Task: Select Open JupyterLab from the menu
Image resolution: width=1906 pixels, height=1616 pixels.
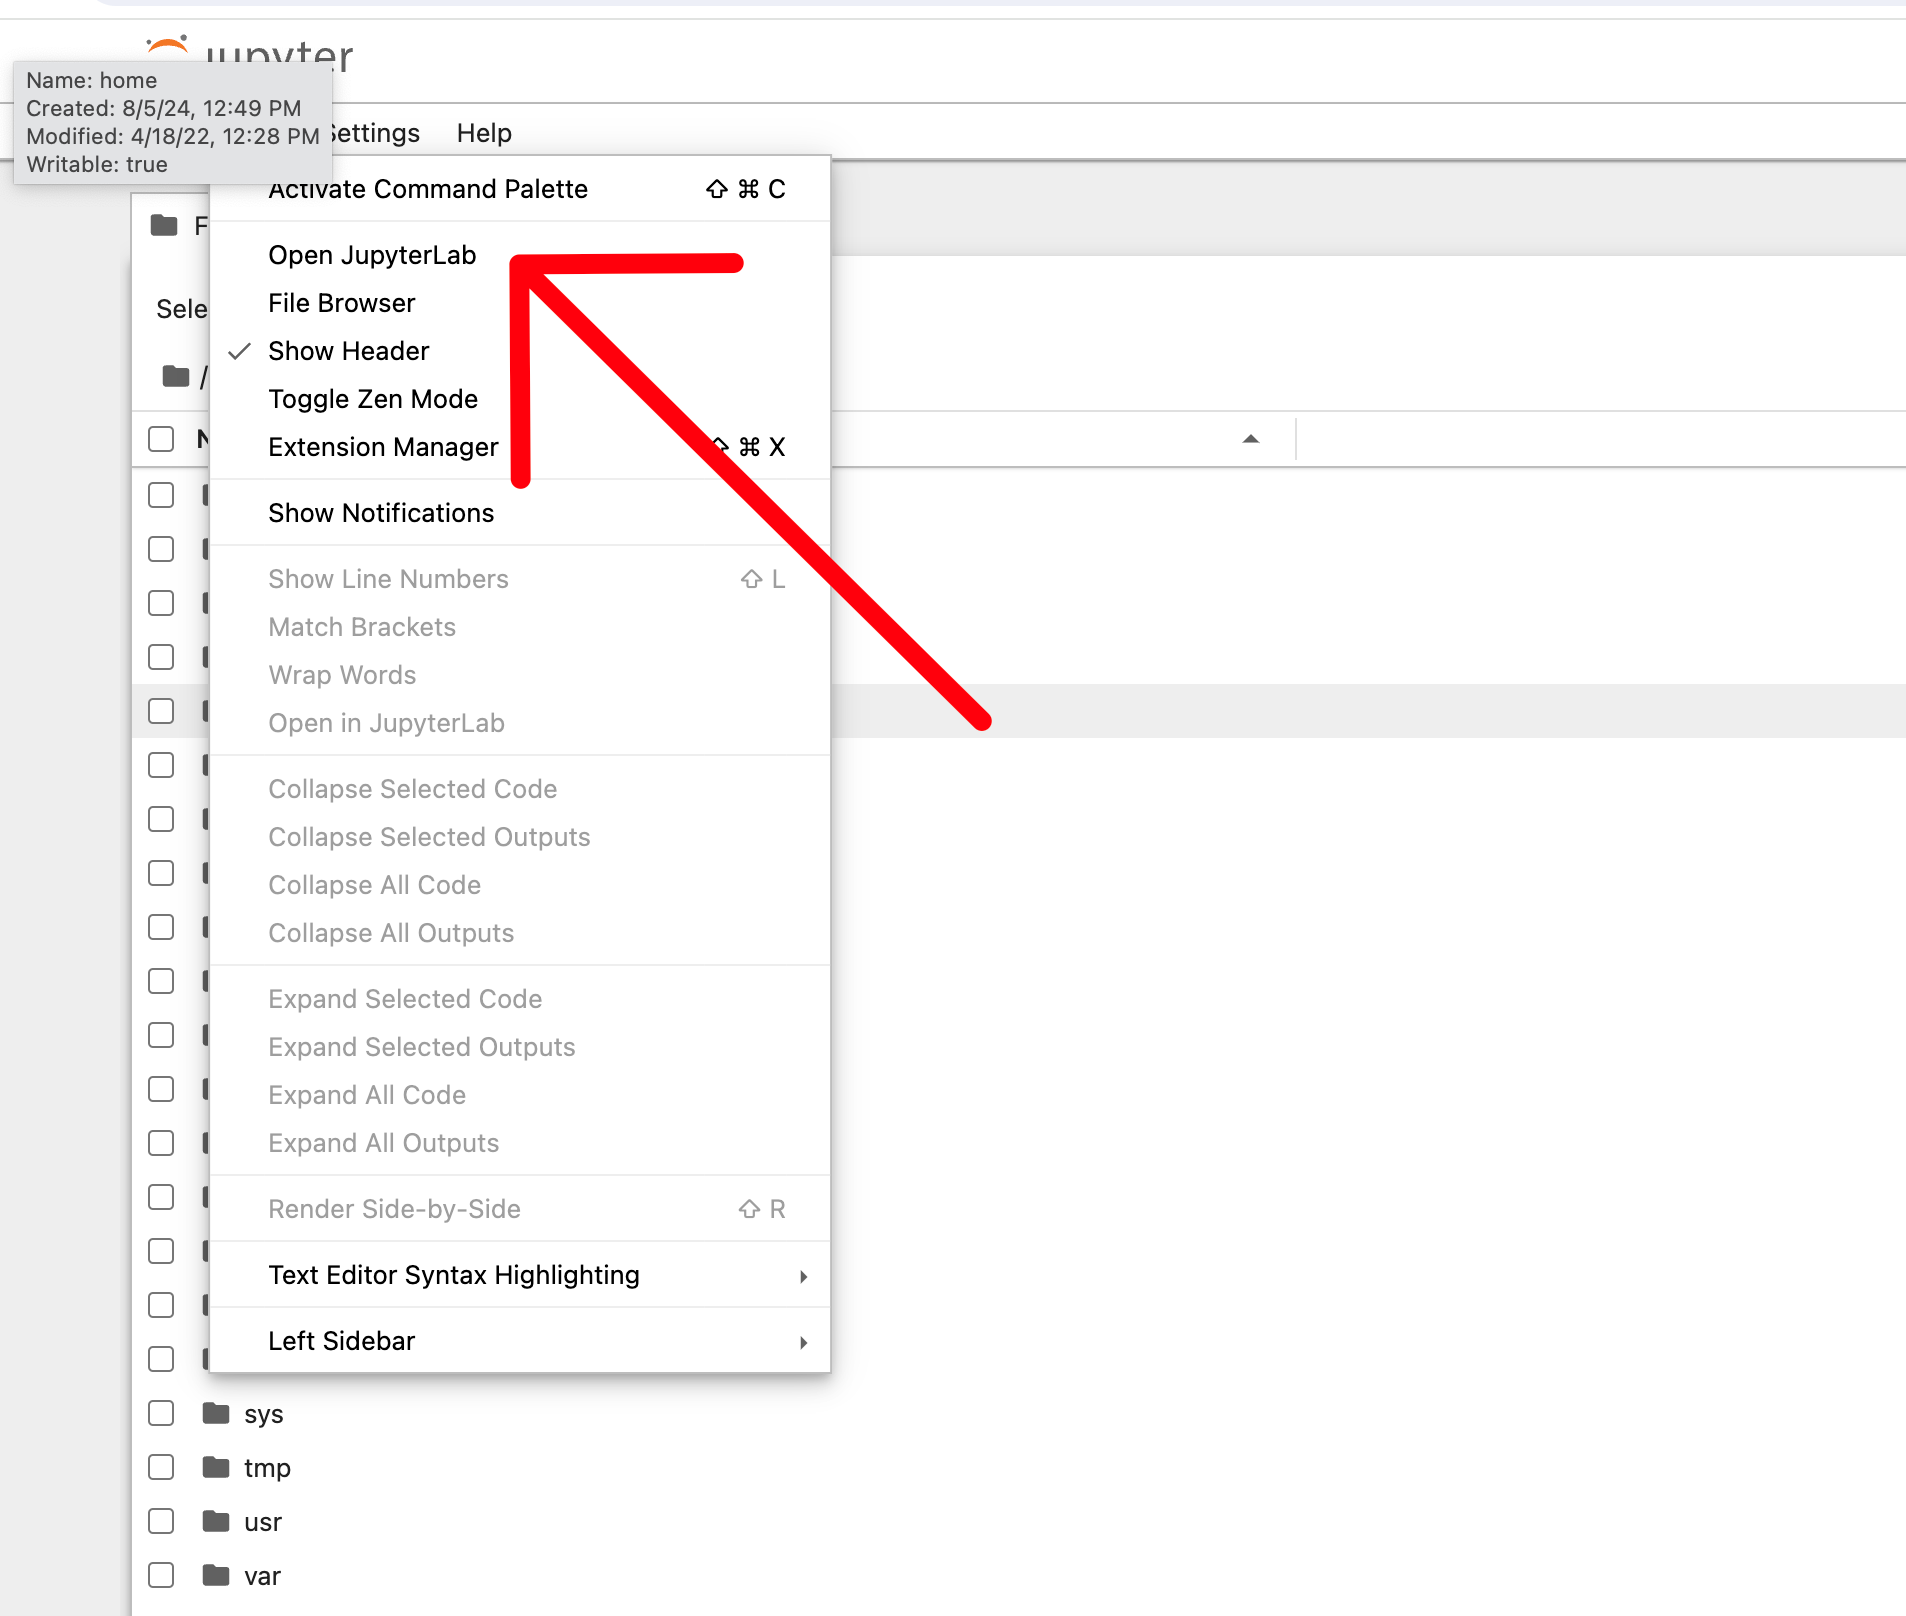Action: [x=520, y=255]
